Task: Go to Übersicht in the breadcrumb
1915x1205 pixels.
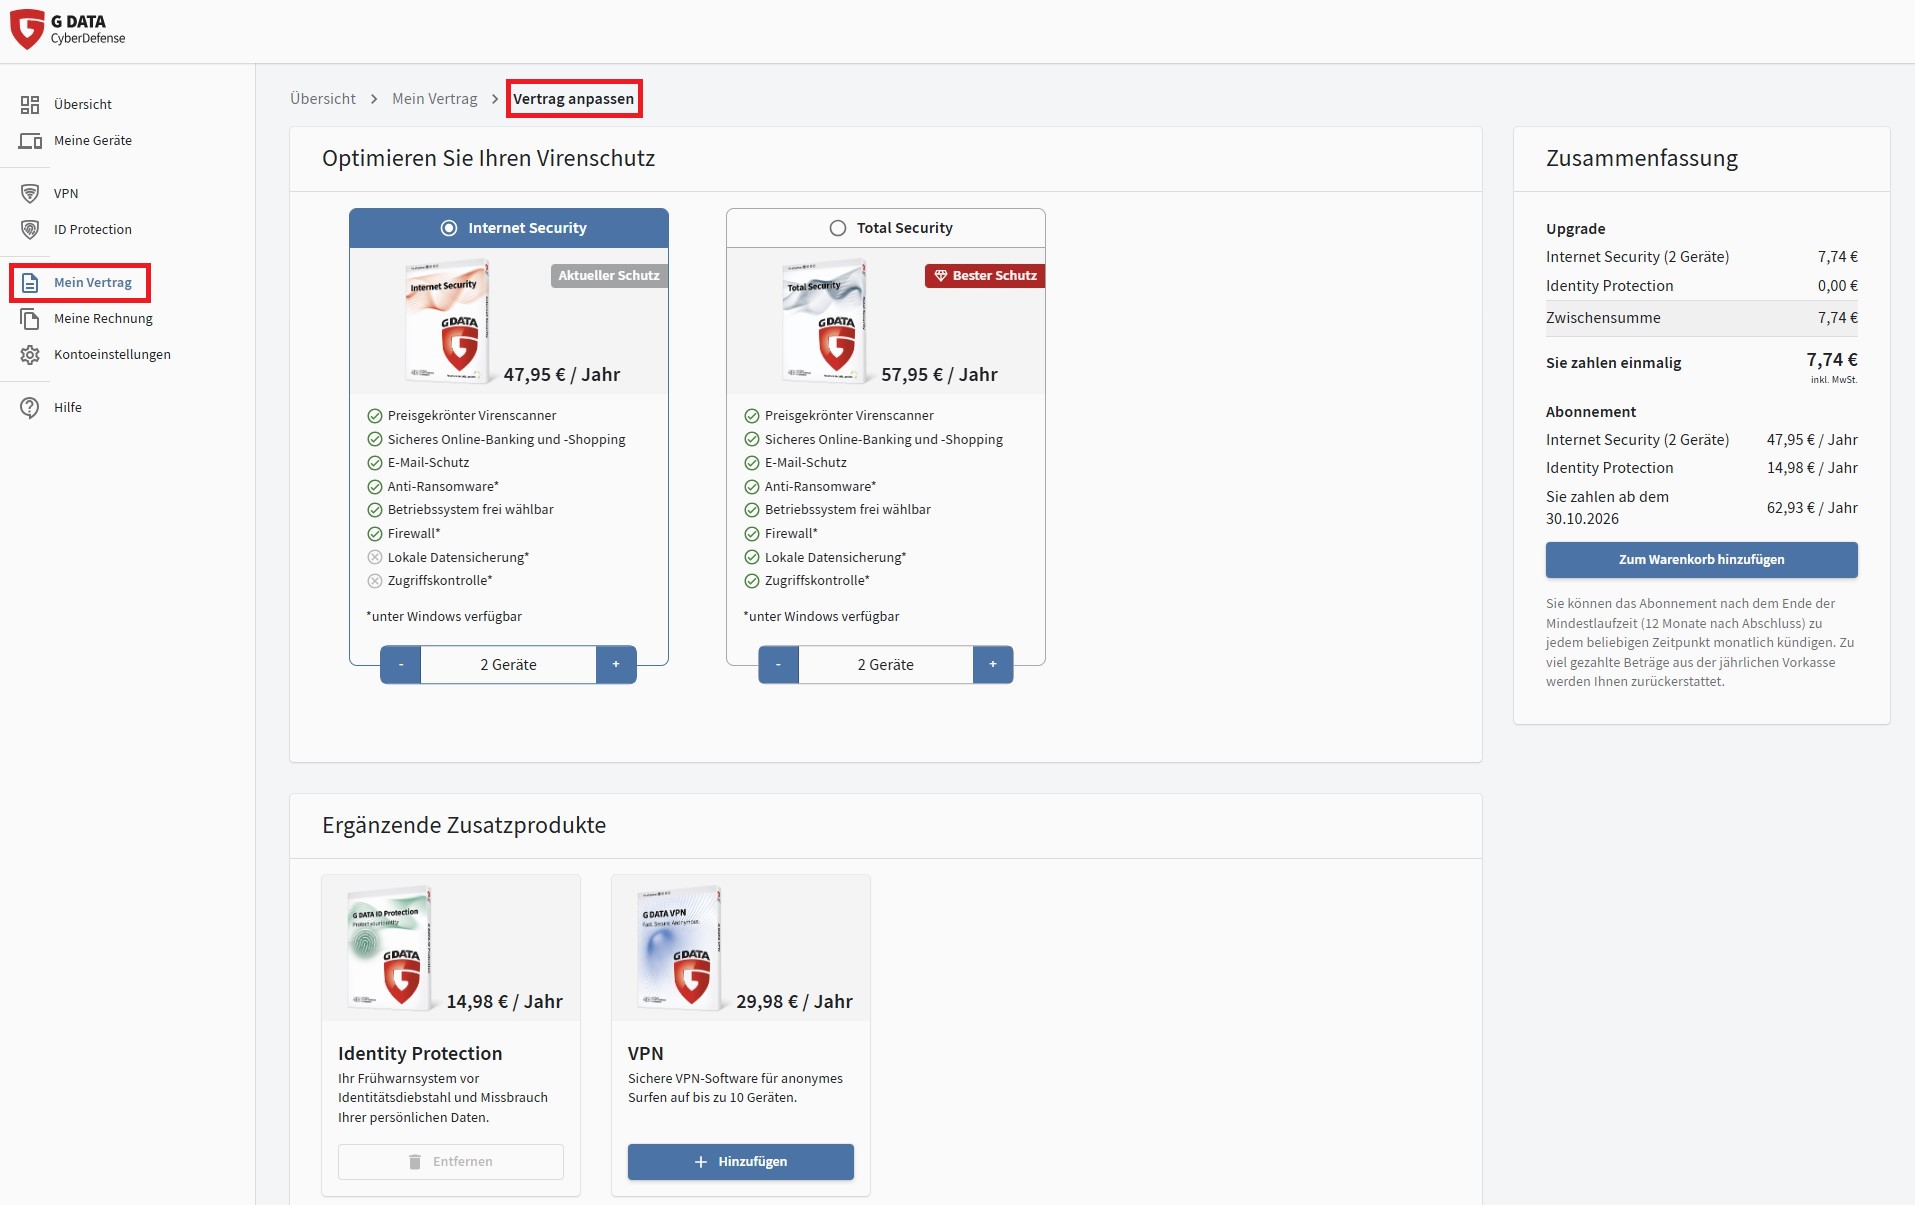Action: (x=322, y=99)
